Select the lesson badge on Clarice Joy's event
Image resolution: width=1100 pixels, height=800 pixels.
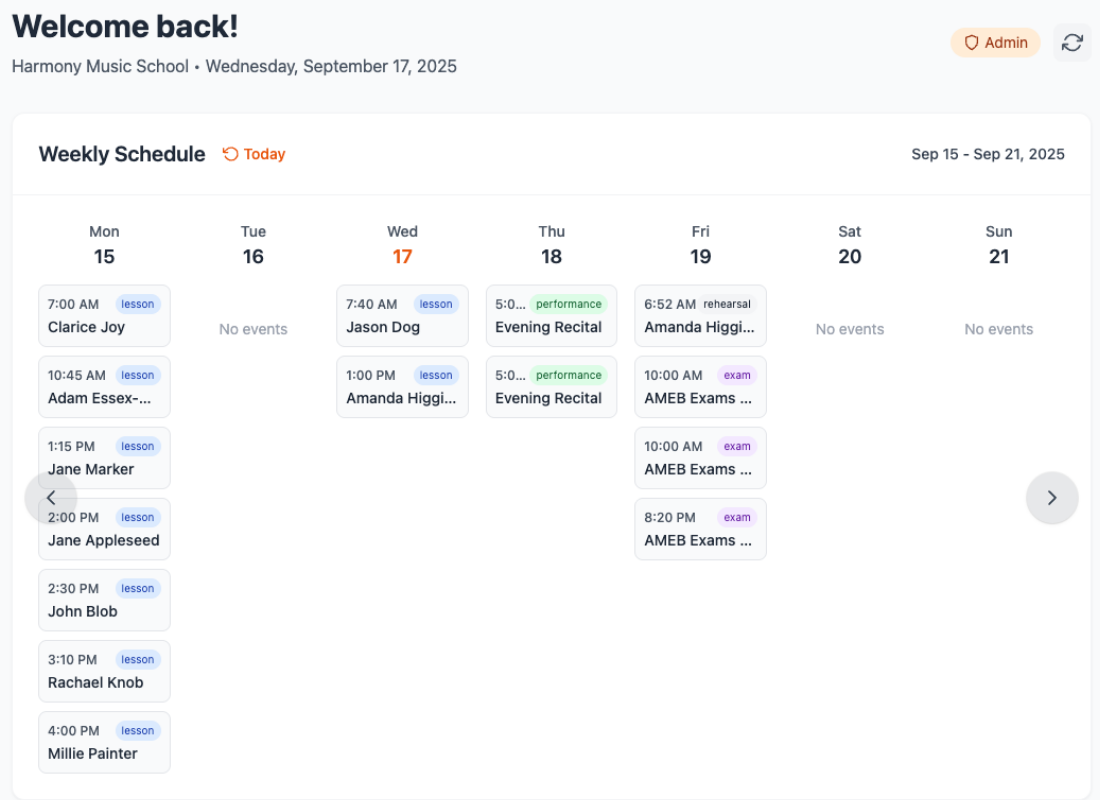[138, 304]
